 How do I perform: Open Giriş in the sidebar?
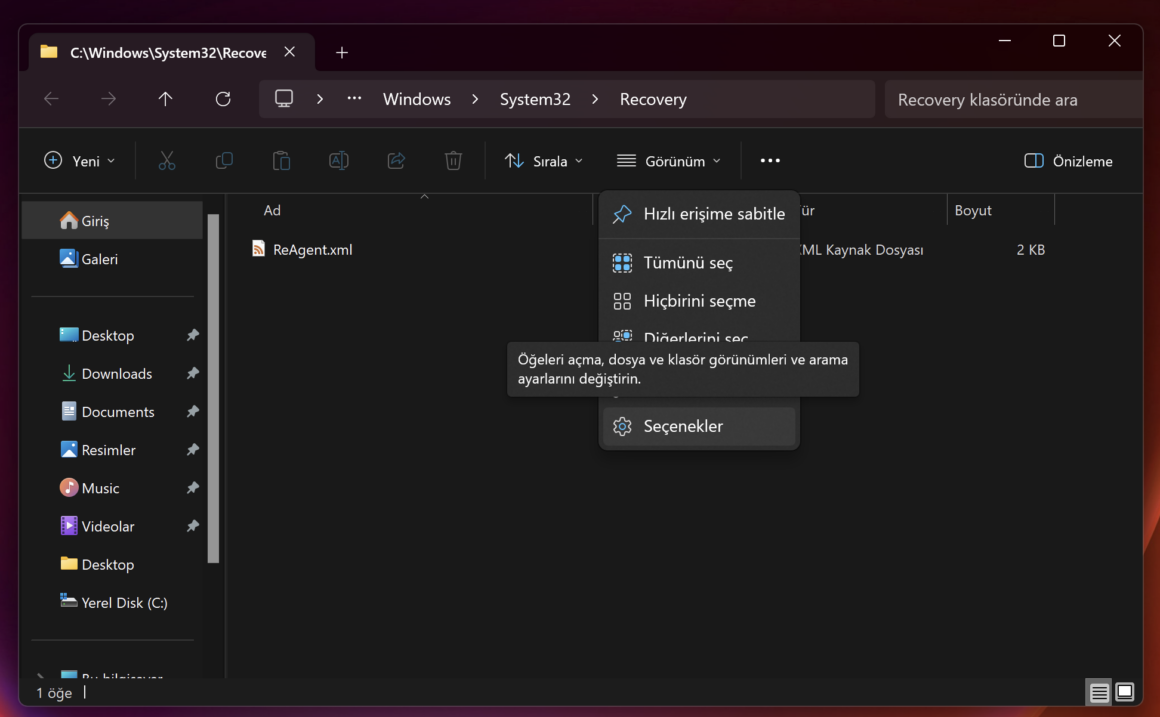112,221
